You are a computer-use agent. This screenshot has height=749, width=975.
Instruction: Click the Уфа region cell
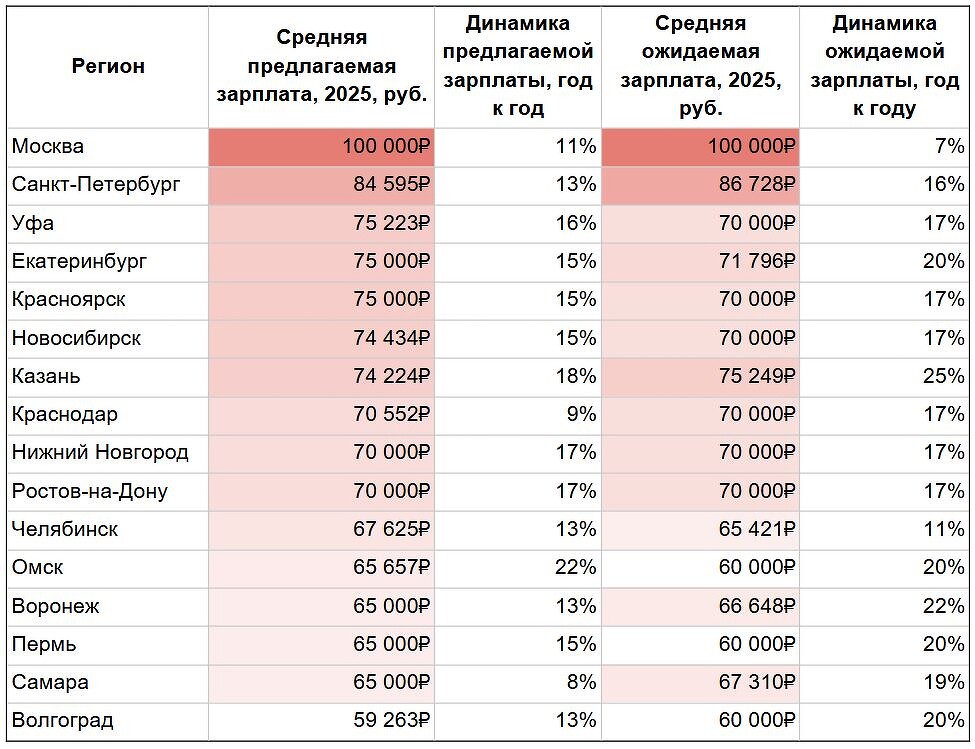click(108, 224)
